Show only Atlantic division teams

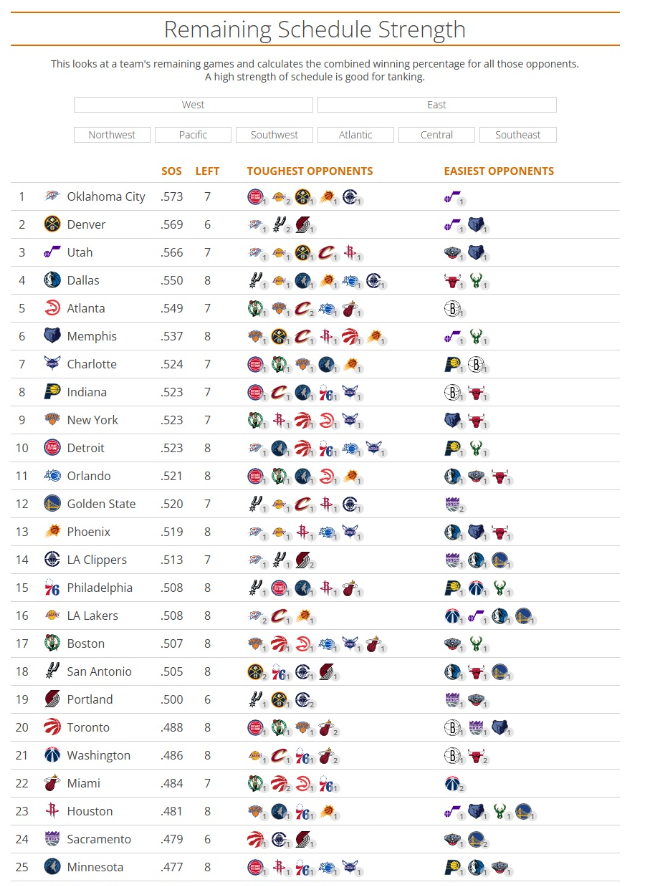click(x=355, y=135)
